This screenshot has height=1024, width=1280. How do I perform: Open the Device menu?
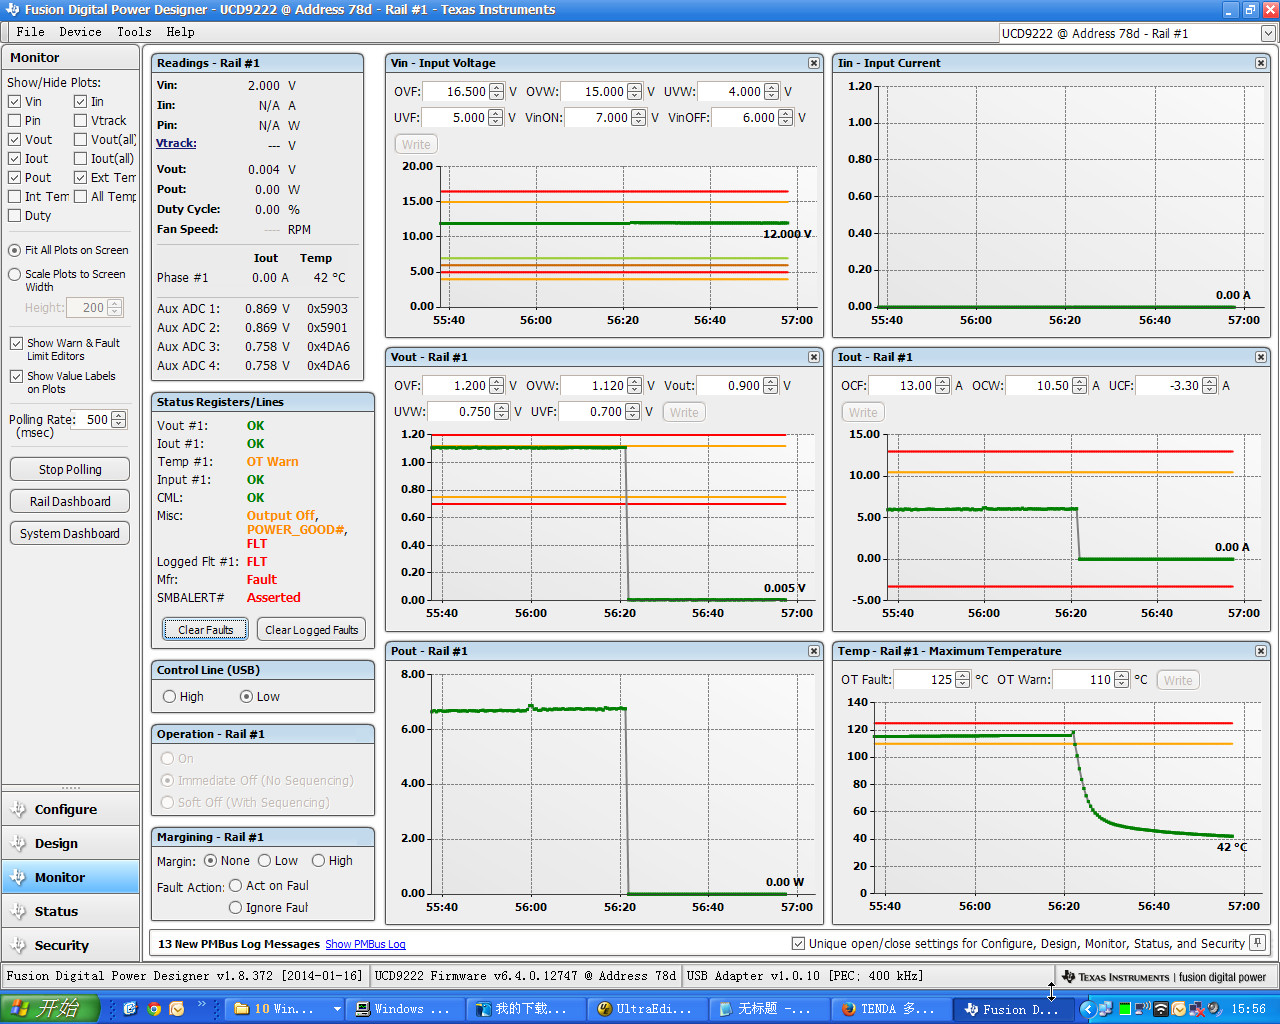(80, 32)
